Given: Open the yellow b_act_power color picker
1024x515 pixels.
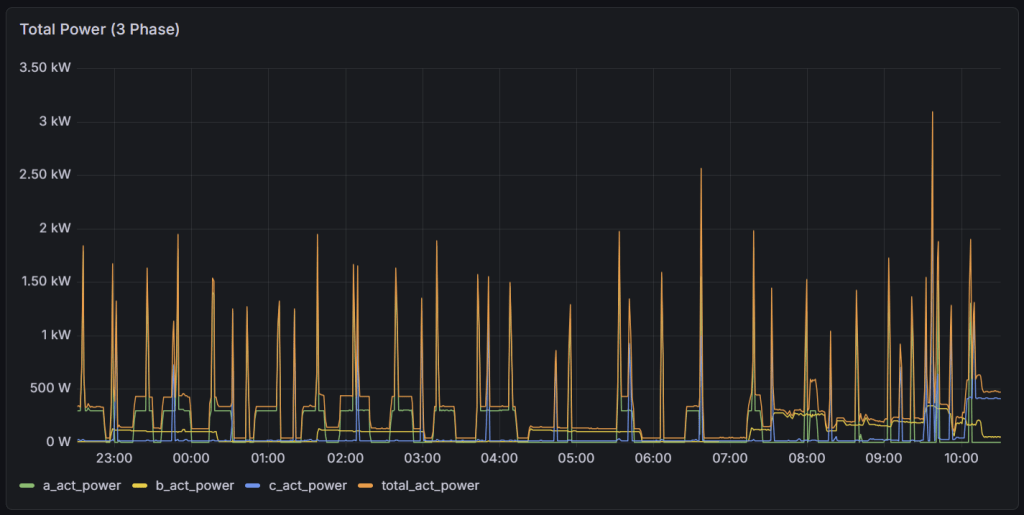Looking at the screenshot, I should click(141, 486).
